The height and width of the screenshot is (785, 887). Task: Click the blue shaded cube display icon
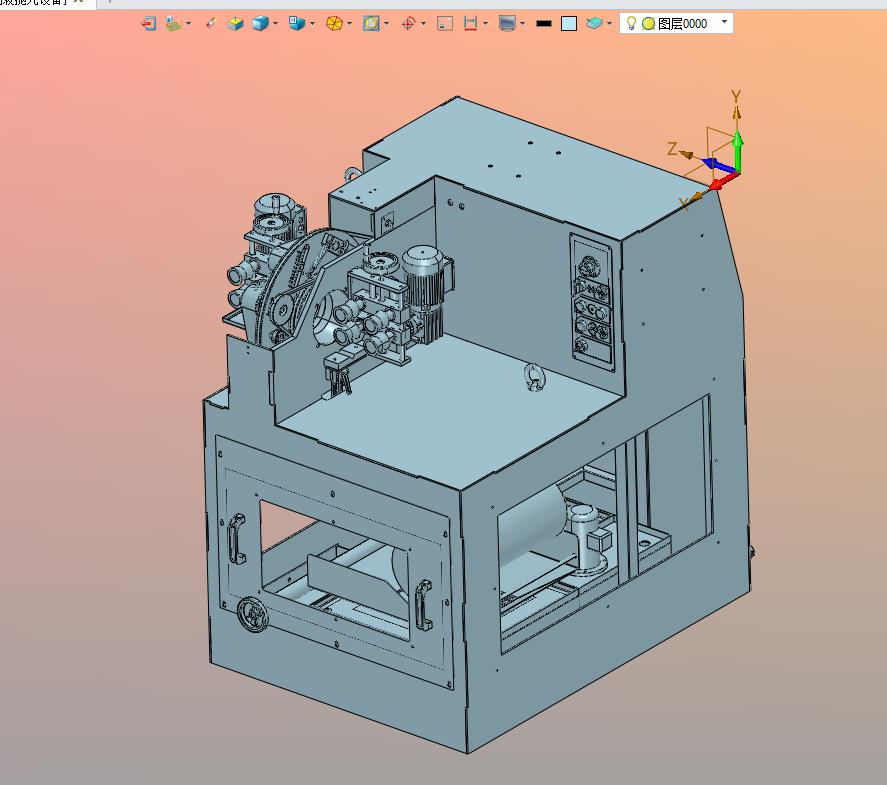(260, 24)
